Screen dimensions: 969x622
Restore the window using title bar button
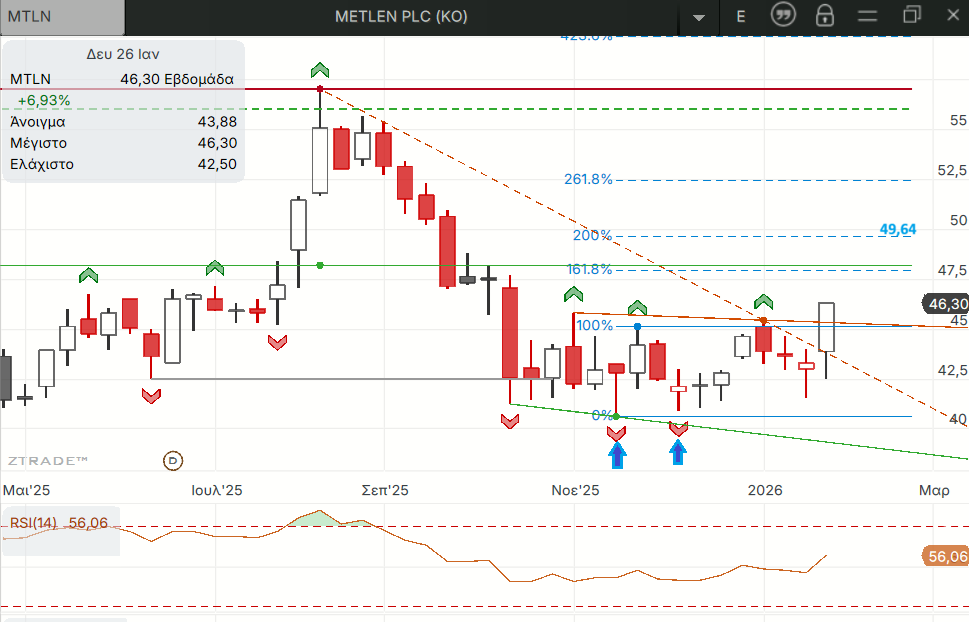coord(911,15)
